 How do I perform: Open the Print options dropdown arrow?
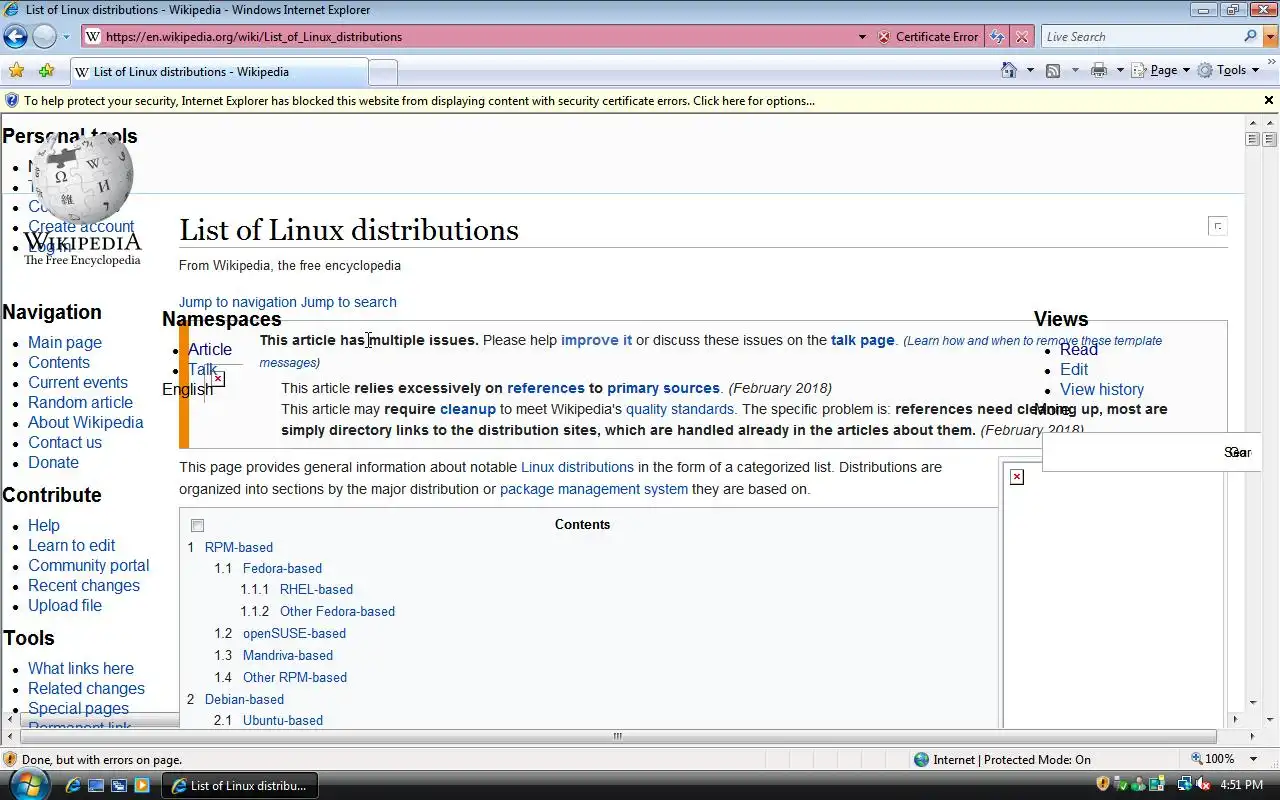(1120, 70)
